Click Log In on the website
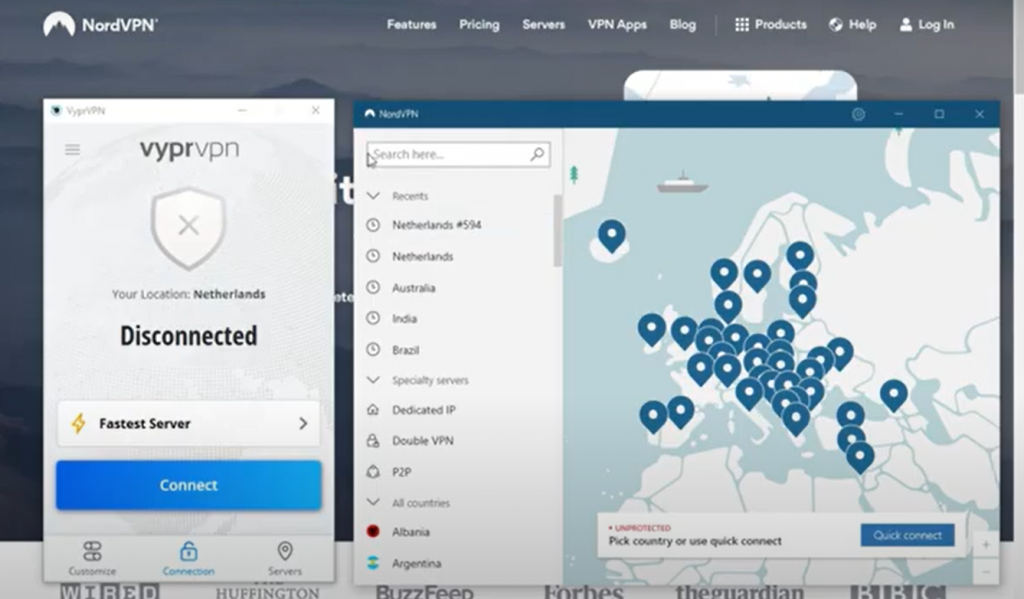The width and height of the screenshot is (1024, 599). (x=927, y=25)
